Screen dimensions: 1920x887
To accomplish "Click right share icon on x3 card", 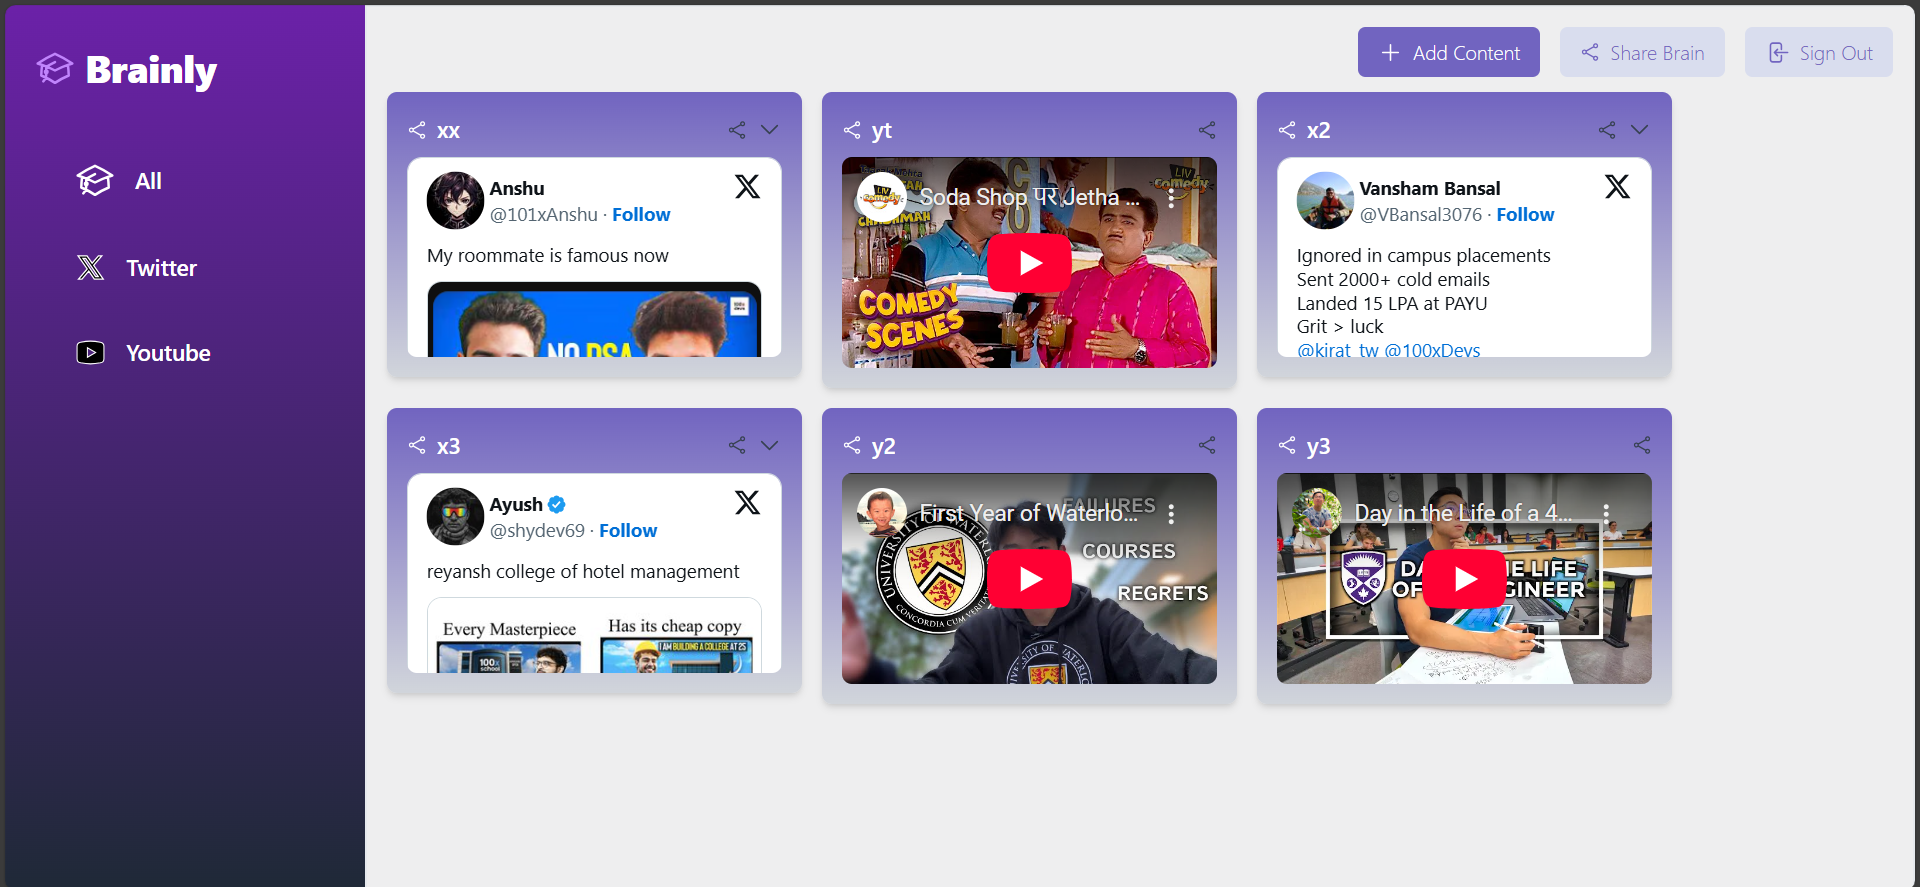I will tap(737, 446).
